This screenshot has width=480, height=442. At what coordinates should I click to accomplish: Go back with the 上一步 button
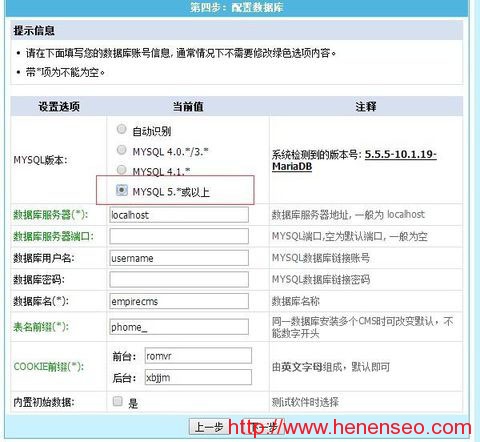click(209, 427)
